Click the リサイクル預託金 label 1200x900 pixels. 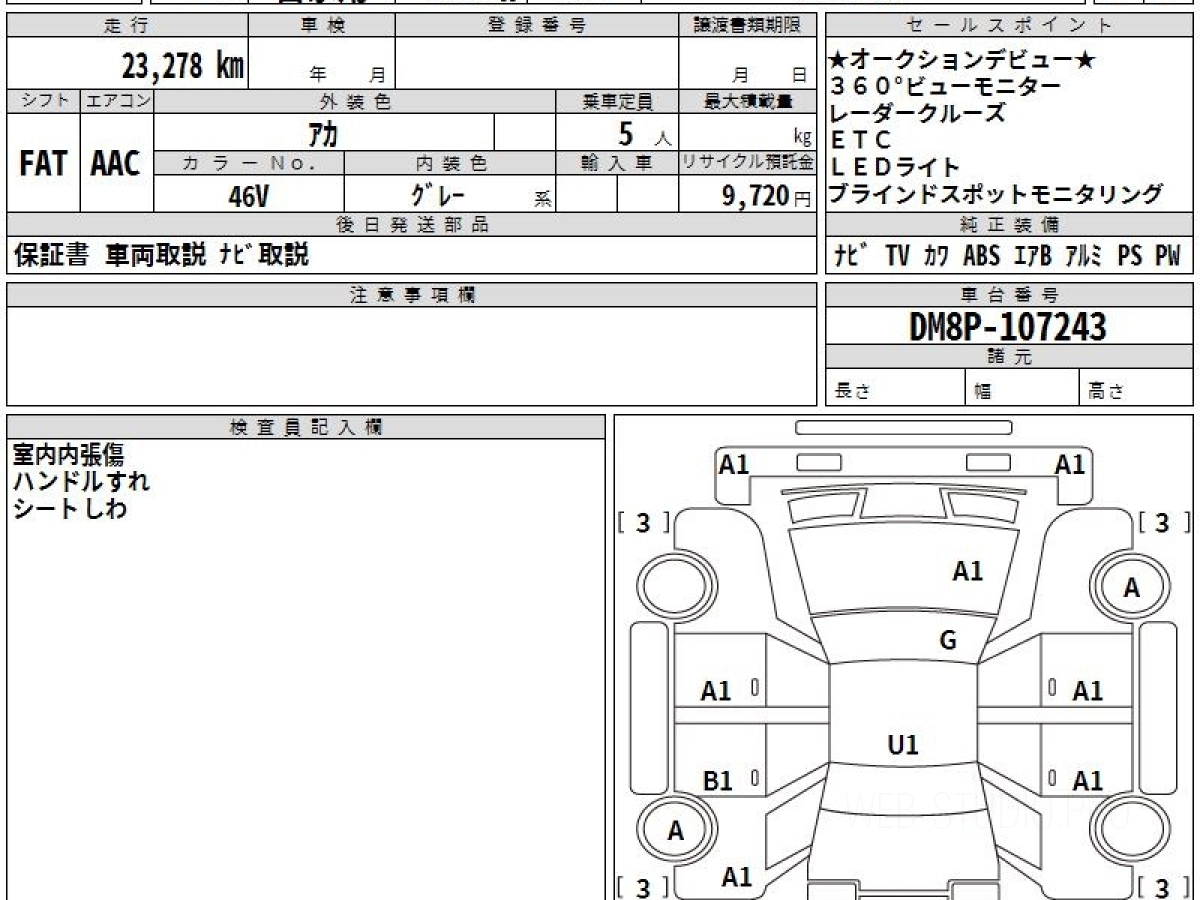click(x=748, y=163)
